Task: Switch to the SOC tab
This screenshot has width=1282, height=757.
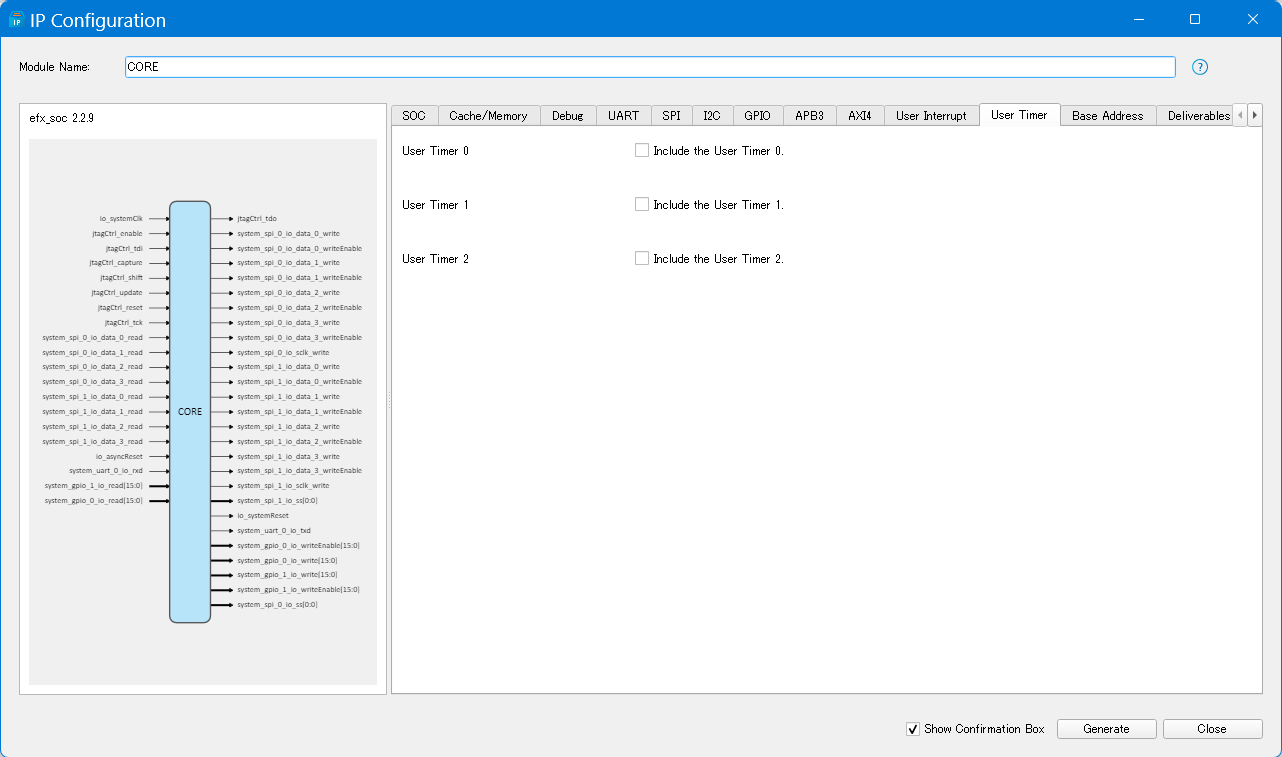Action: (x=414, y=116)
